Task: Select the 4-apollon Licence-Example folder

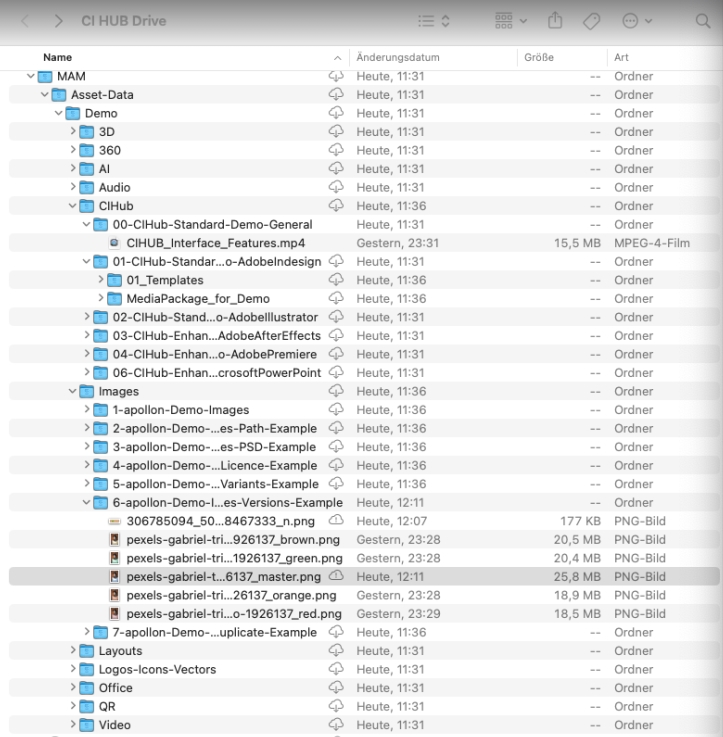Action: coord(215,465)
